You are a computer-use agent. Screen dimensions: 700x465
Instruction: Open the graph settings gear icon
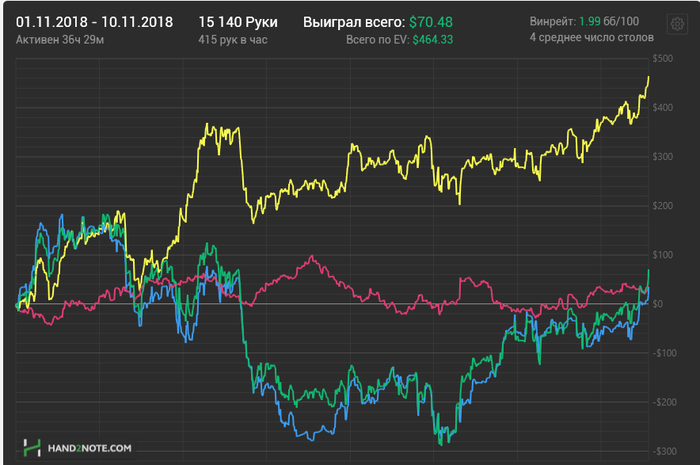[x=677, y=24]
